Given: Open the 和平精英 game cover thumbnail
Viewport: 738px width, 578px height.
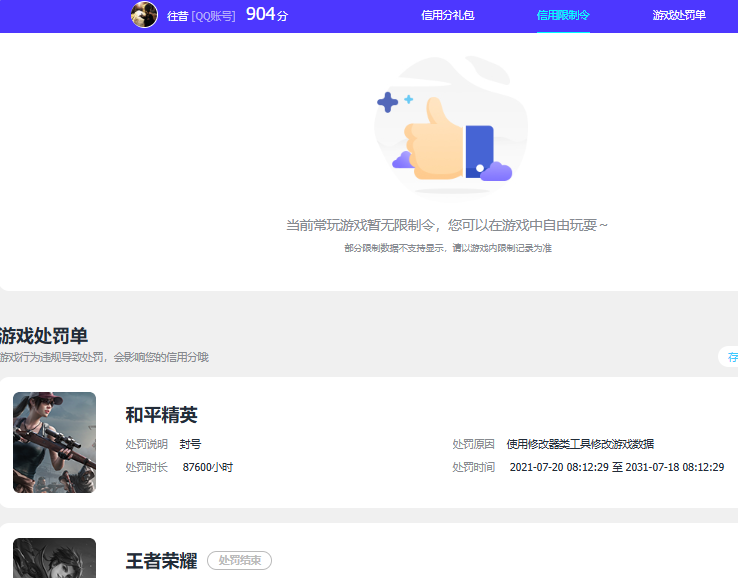Looking at the screenshot, I should (x=55, y=442).
